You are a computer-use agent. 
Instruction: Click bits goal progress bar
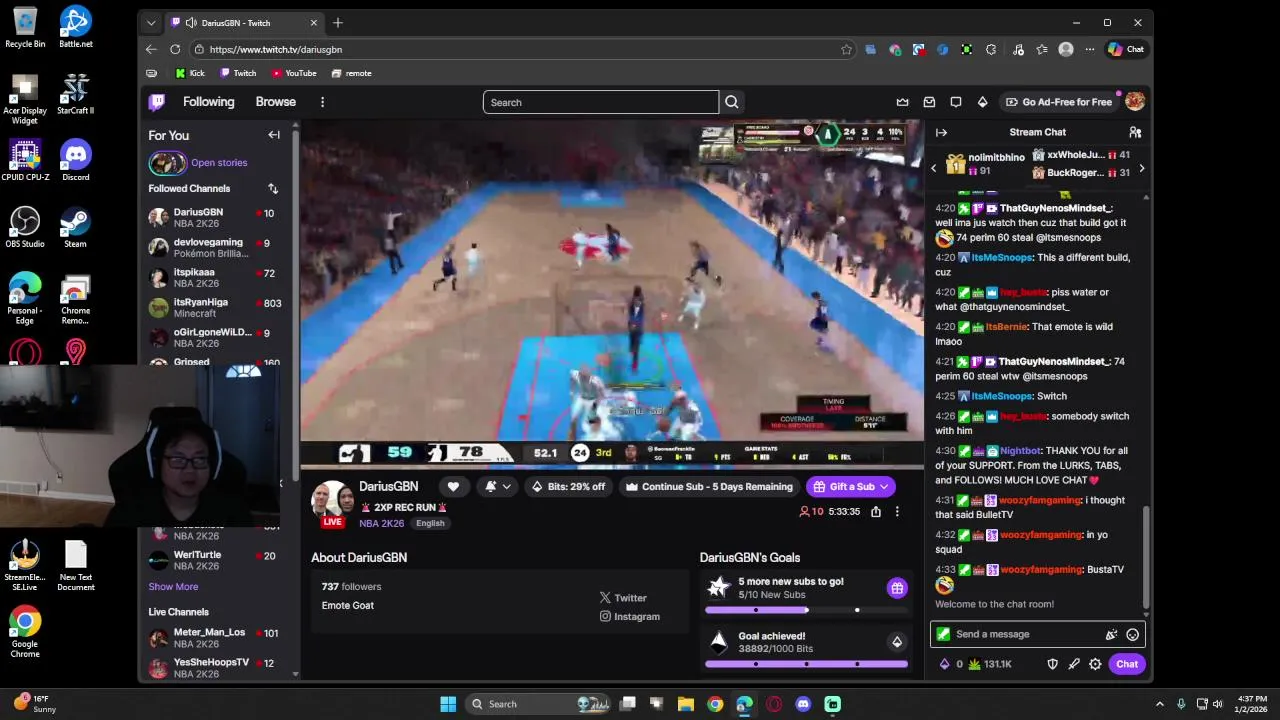tap(806, 663)
